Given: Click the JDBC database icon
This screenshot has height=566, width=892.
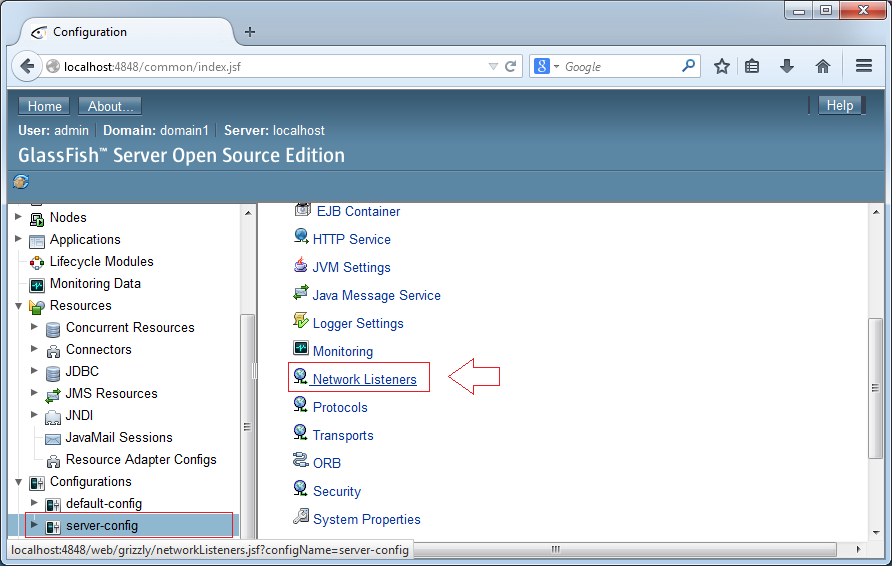Looking at the screenshot, I should [x=53, y=373].
